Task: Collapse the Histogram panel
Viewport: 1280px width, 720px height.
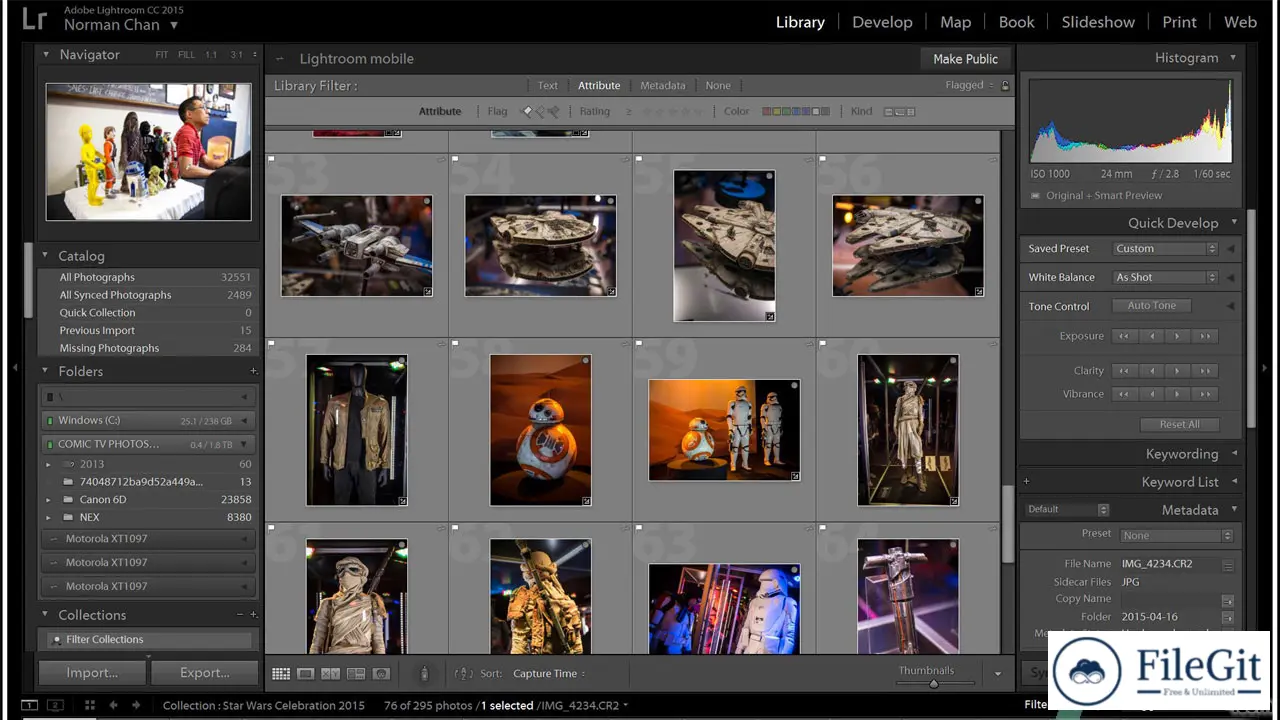Action: click(x=1233, y=58)
